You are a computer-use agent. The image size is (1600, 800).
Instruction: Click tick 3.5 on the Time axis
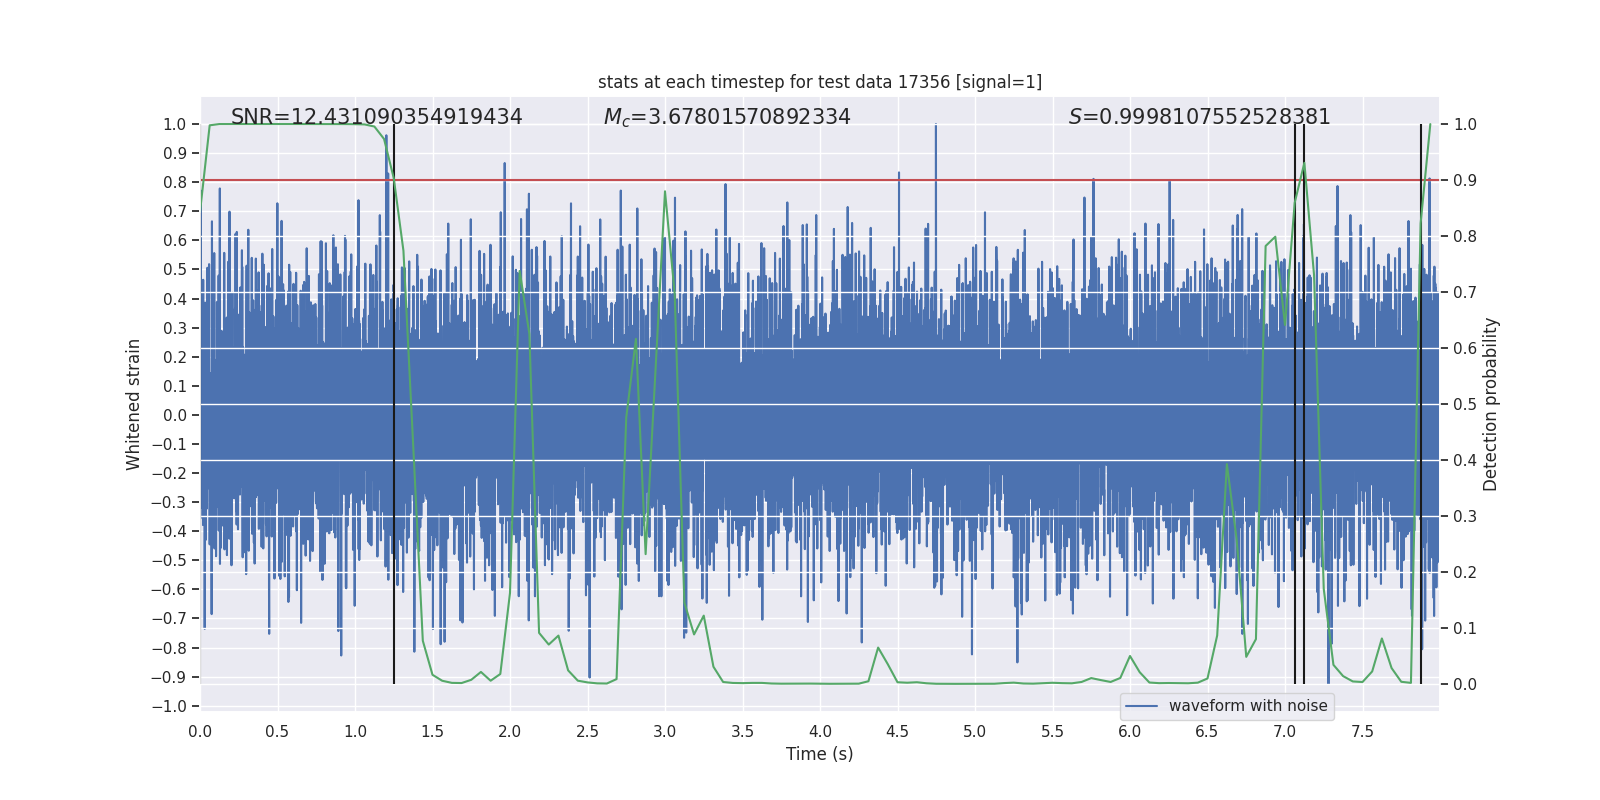coord(742,731)
